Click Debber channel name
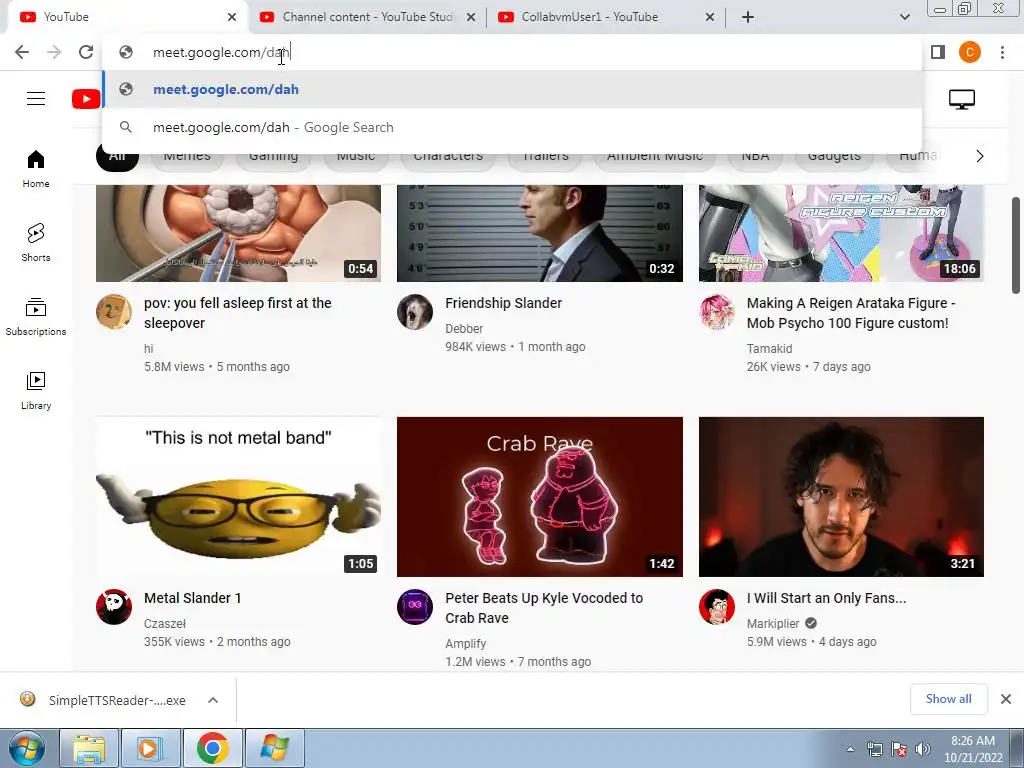The image size is (1024, 768). [x=464, y=328]
